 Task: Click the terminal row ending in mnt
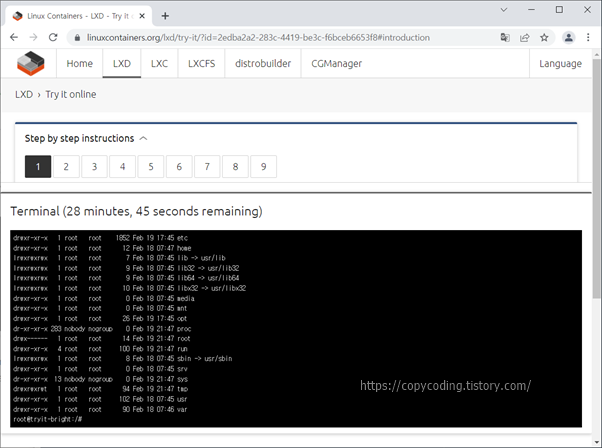point(100,308)
